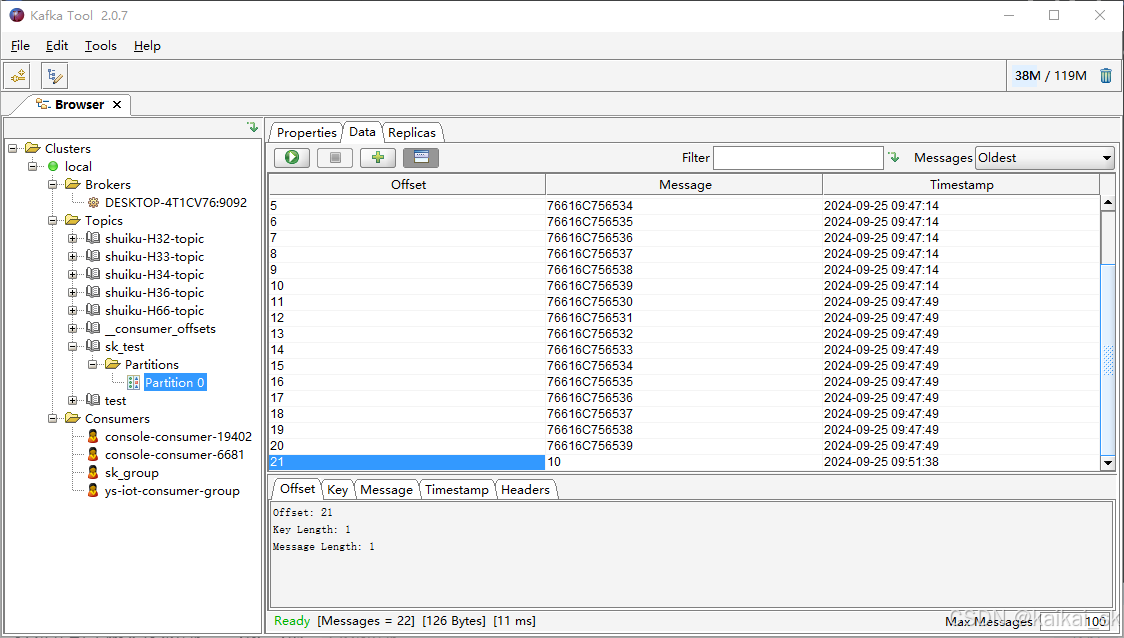Switch to the Properties tab
This screenshot has height=638, width=1124.
pos(306,133)
